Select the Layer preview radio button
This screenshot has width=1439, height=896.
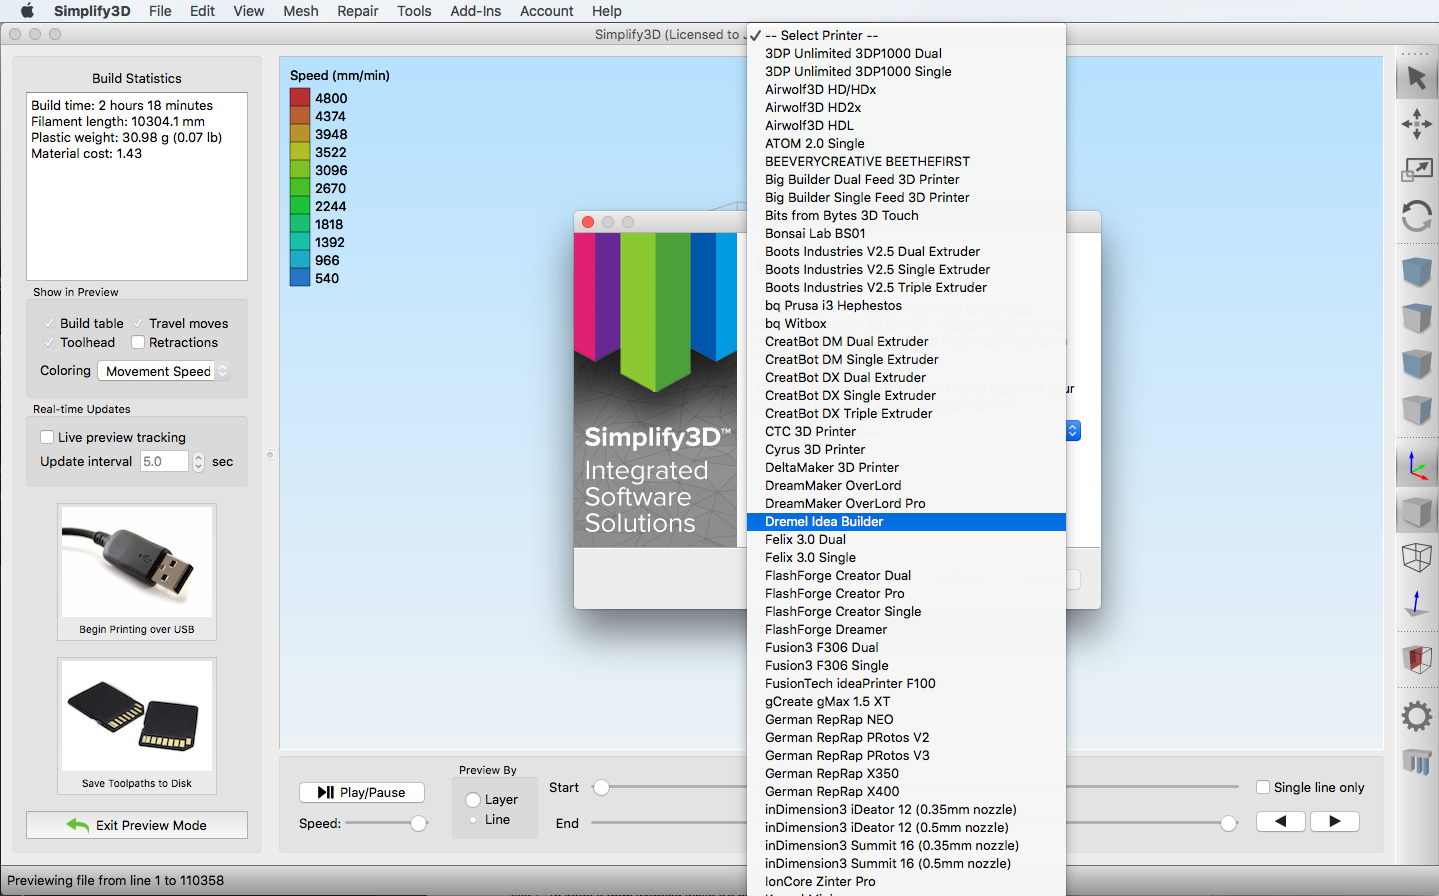[x=473, y=800]
